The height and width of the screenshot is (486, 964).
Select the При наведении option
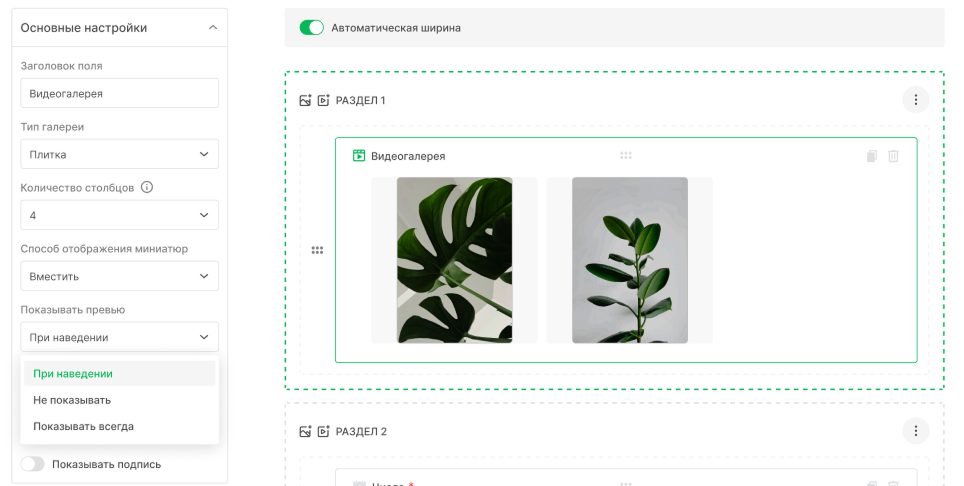[x=119, y=374]
